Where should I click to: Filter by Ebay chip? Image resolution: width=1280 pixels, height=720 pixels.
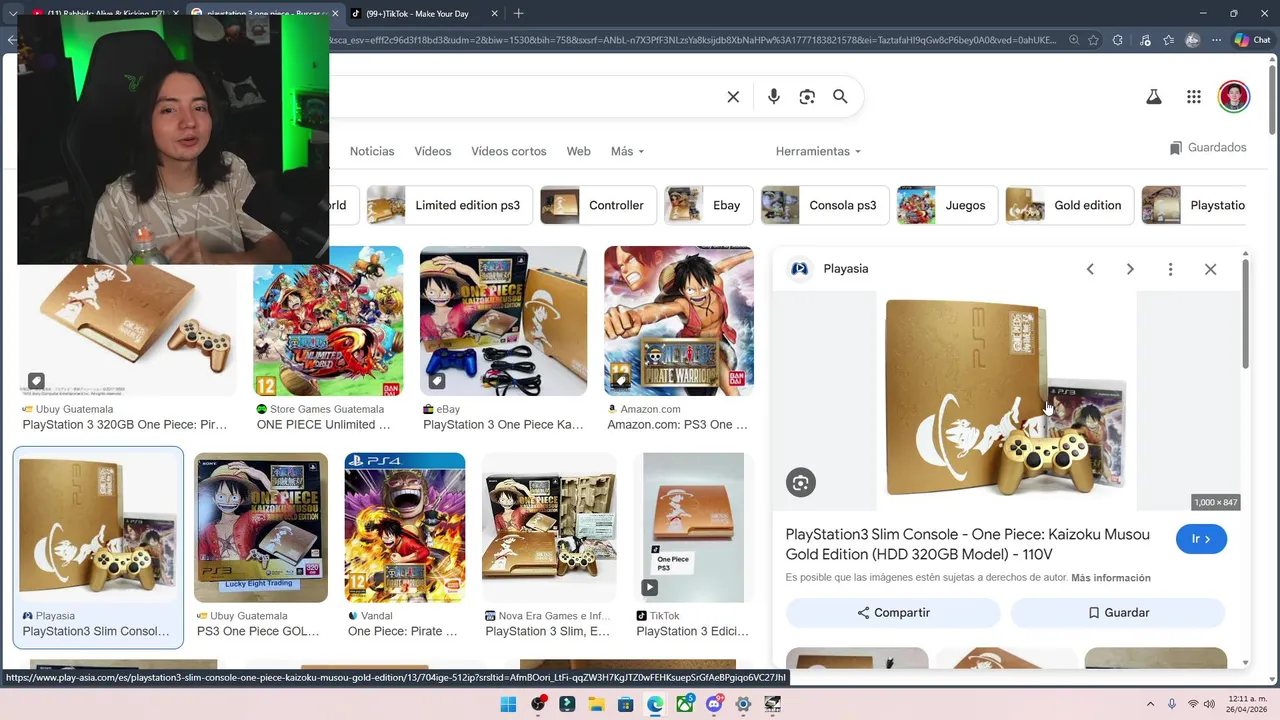pos(709,205)
